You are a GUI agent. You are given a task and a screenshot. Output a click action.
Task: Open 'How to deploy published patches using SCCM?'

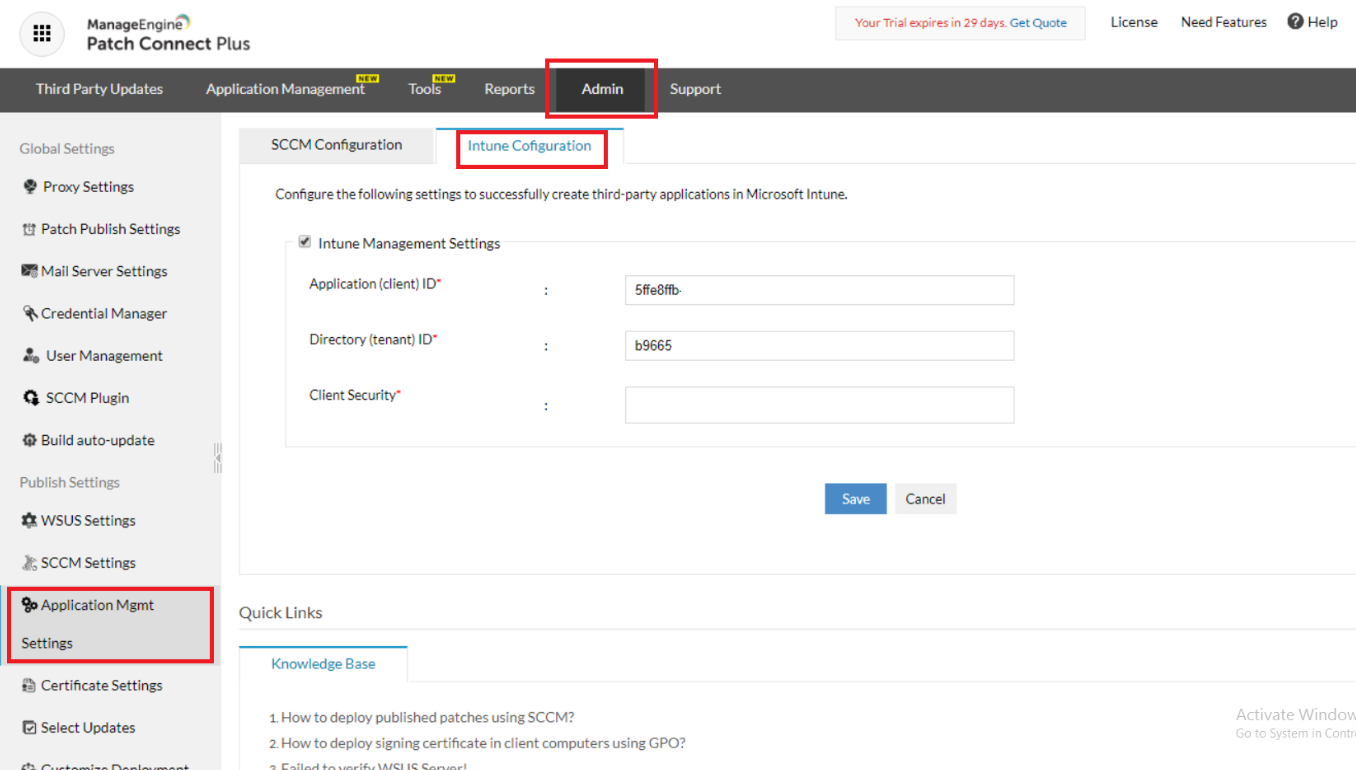tap(428, 717)
